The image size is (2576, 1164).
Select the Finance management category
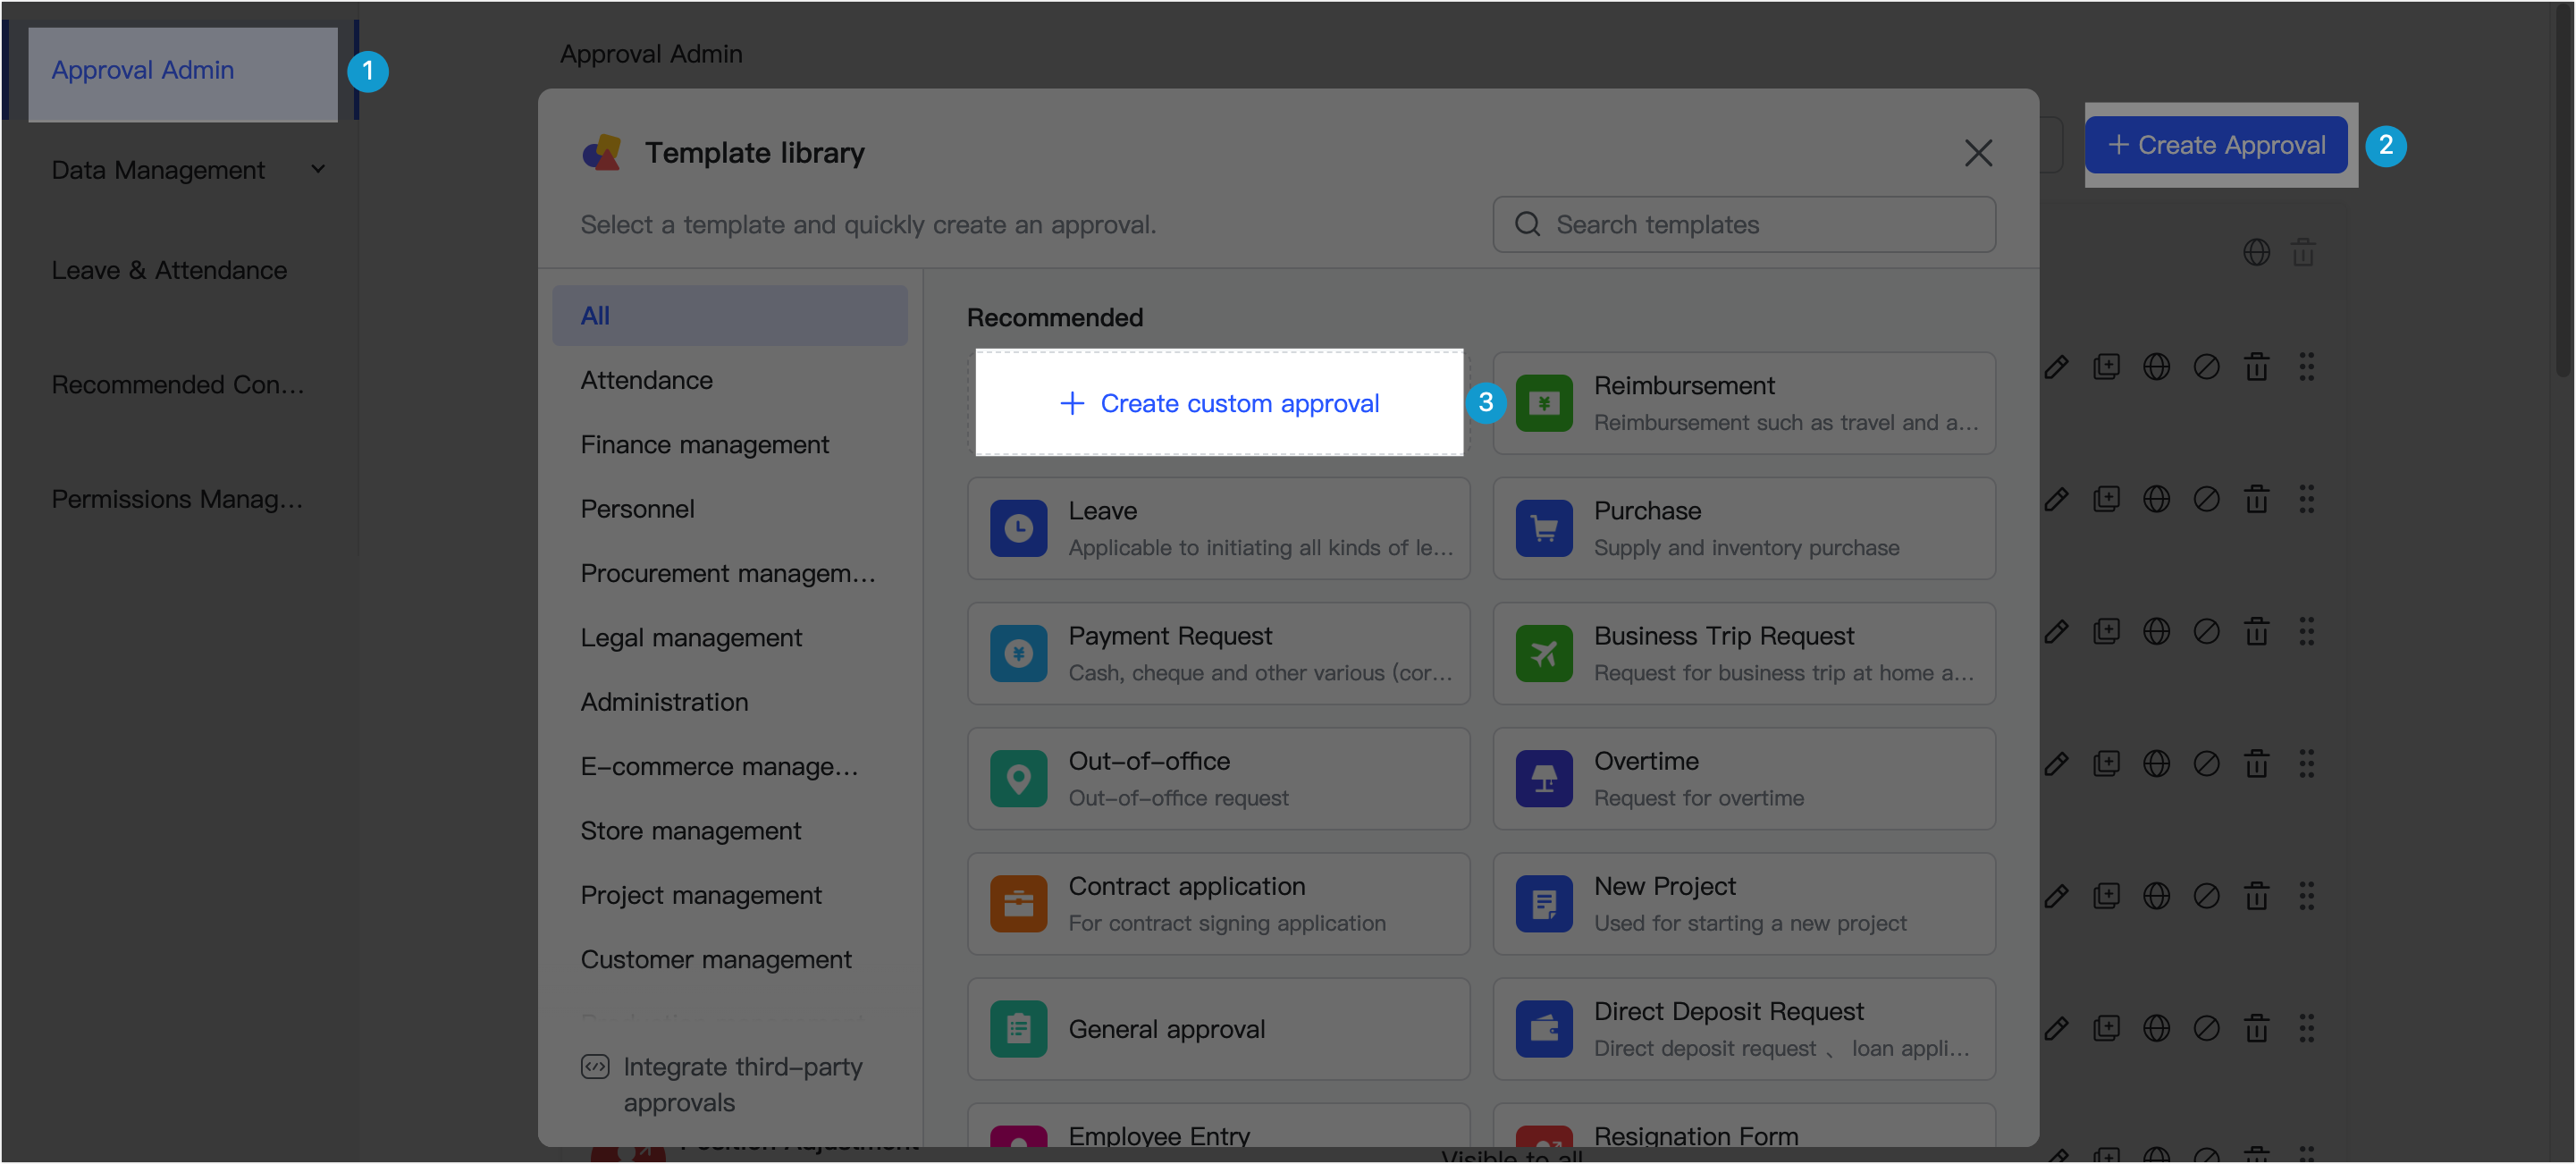[x=729, y=444]
